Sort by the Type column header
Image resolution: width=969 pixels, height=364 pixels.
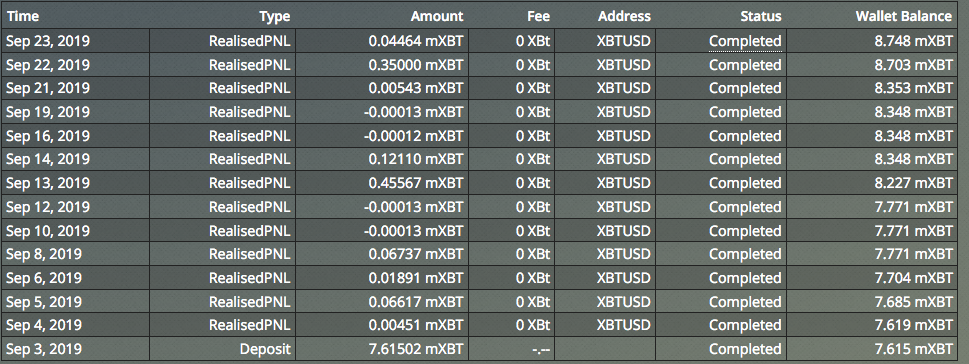[x=274, y=17]
